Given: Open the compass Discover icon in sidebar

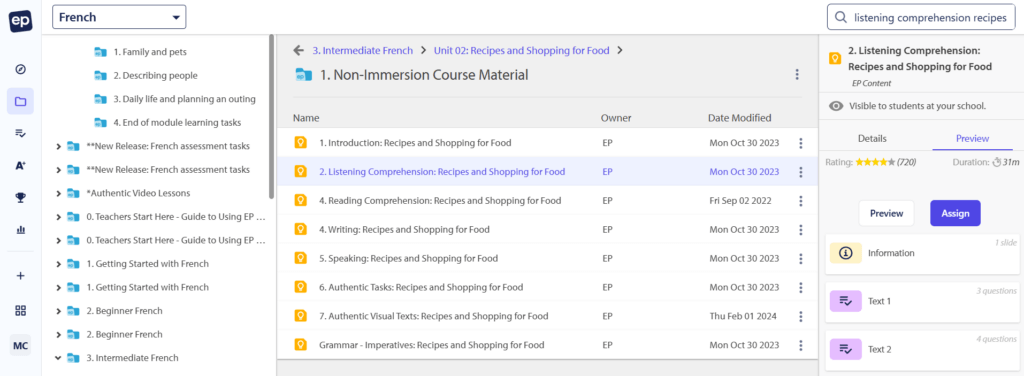Looking at the screenshot, I should [x=20, y=69].
